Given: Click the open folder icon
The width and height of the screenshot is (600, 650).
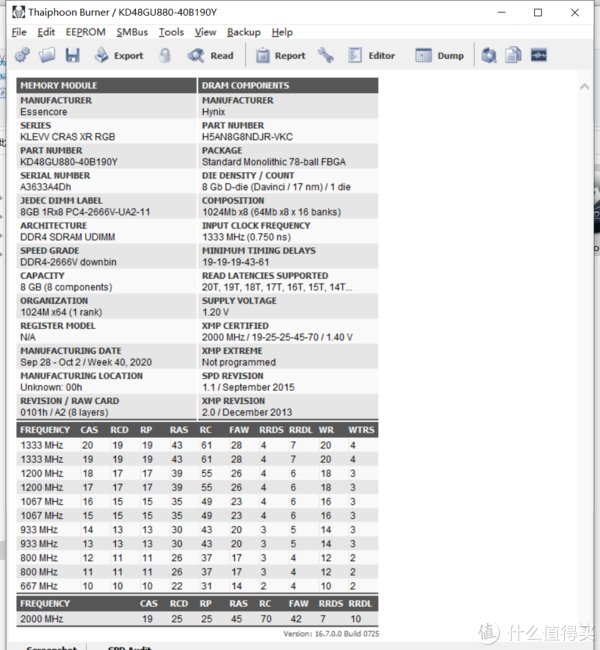Looking at the screenshot, I should (x=44, y=55).
